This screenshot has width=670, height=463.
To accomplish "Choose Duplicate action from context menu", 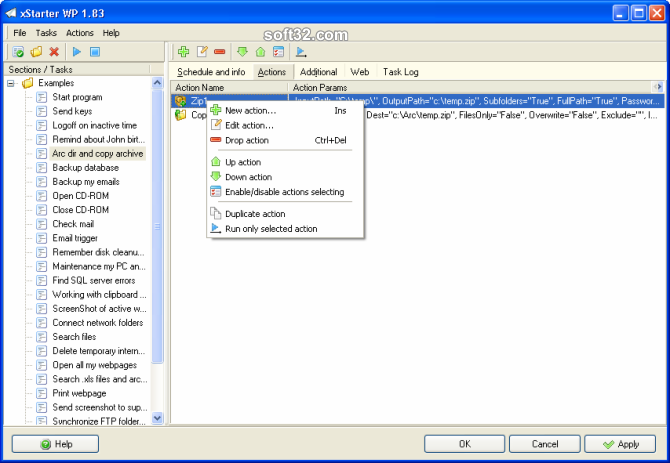I will [285, 214].
